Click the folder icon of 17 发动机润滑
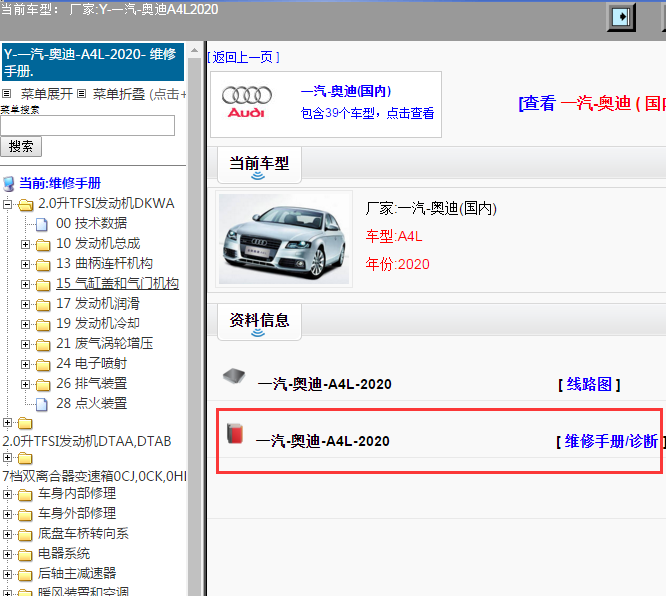 (43, 305)
